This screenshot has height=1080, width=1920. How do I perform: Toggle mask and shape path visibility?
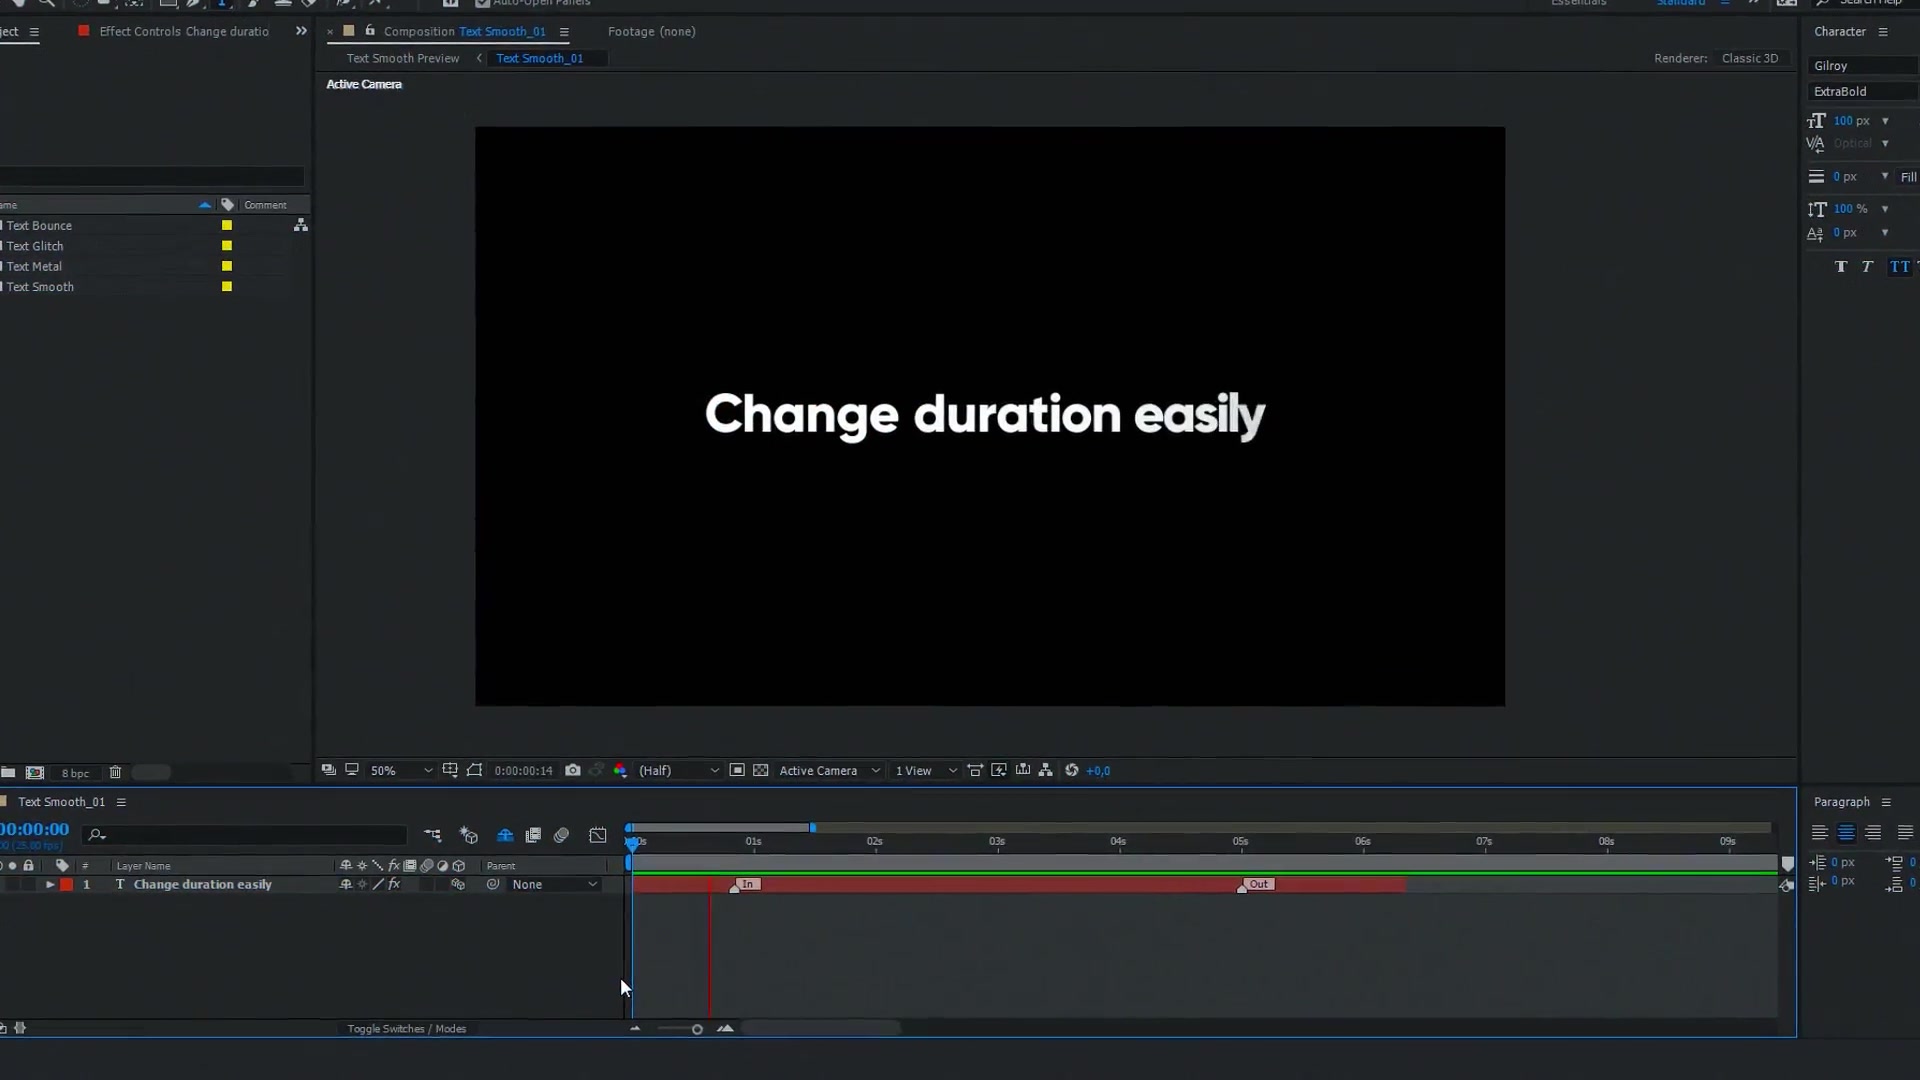click(474, 770)
